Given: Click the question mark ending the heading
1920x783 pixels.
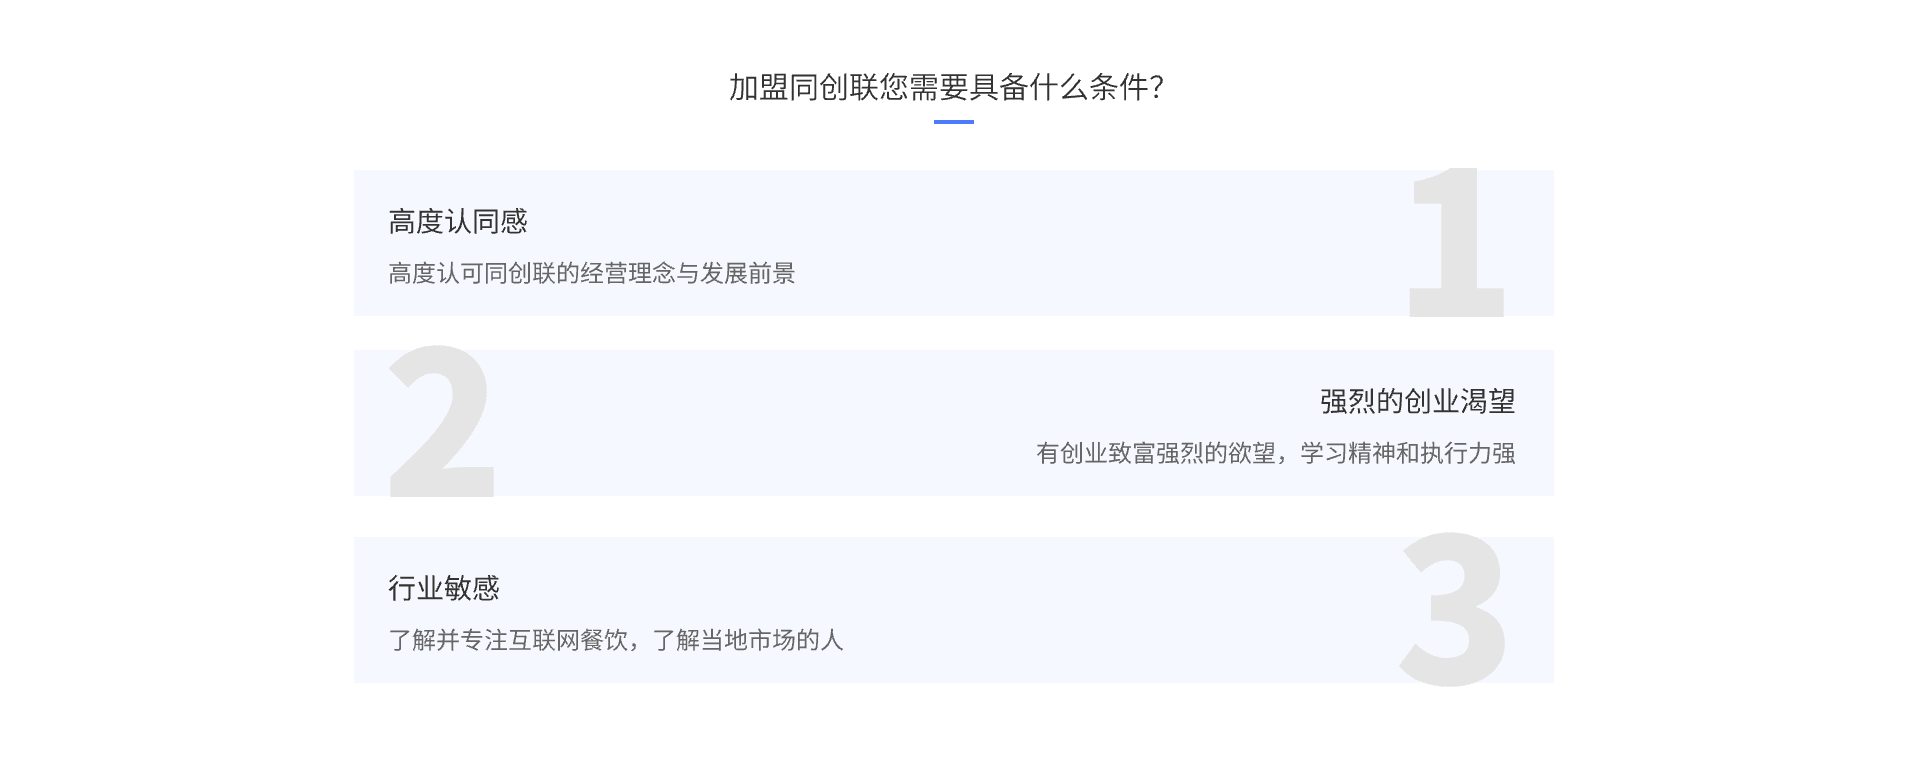Looking at the screenshot, I should coord(1157,88).
